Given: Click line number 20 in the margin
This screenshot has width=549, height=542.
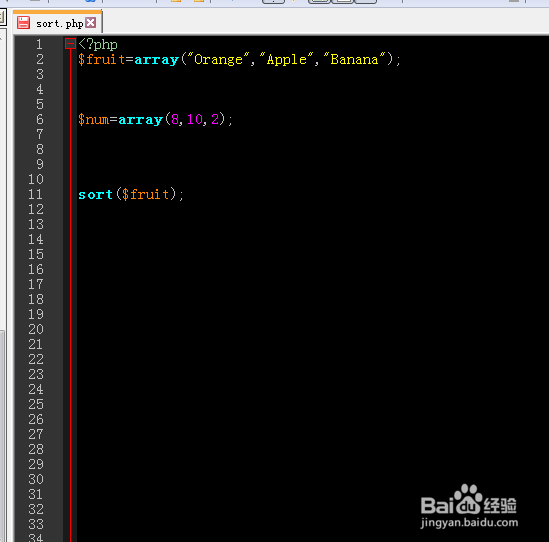Looking at the screenshot, I should coord(35,329).
